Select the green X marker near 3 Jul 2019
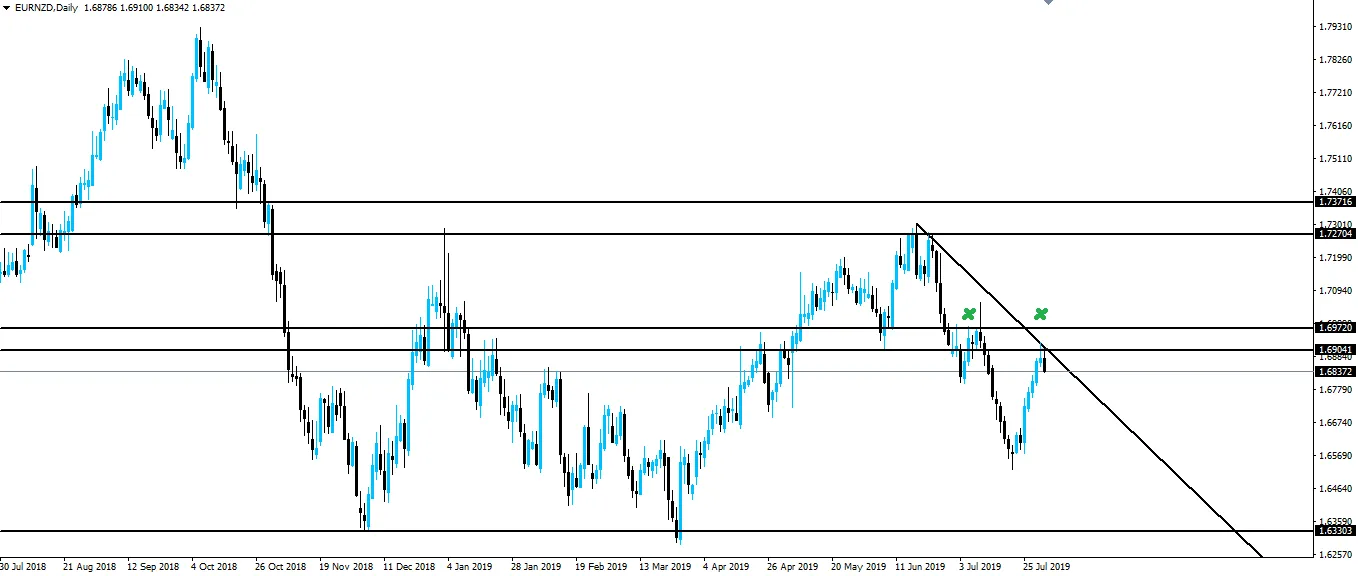The image size is (1358, 576). pos(968,314)
